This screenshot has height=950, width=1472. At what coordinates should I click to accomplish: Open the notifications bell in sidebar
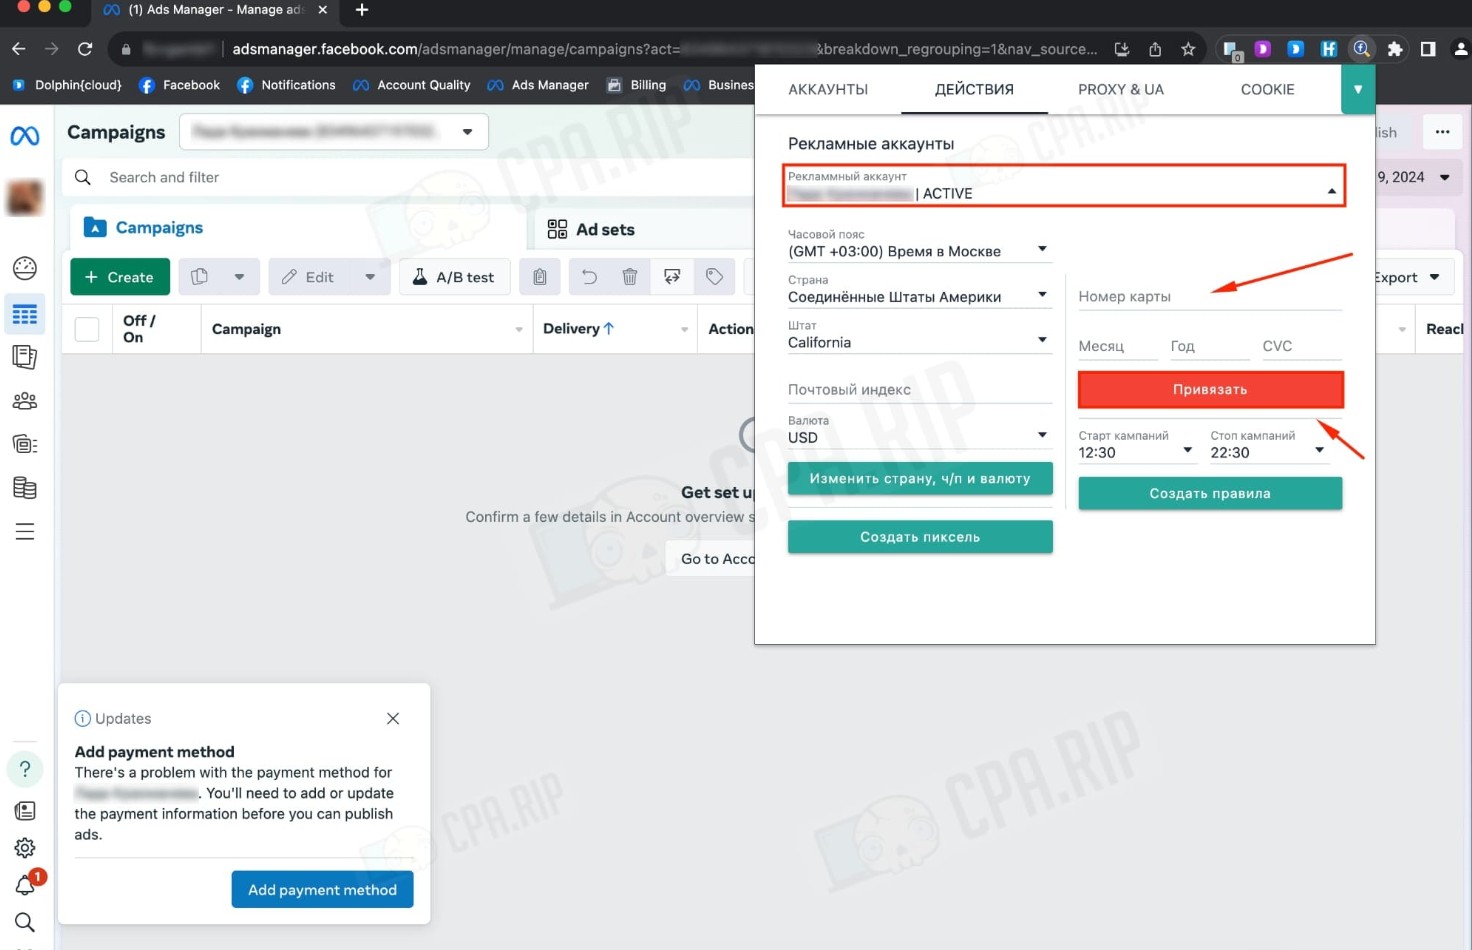click(x=25, y=885)
